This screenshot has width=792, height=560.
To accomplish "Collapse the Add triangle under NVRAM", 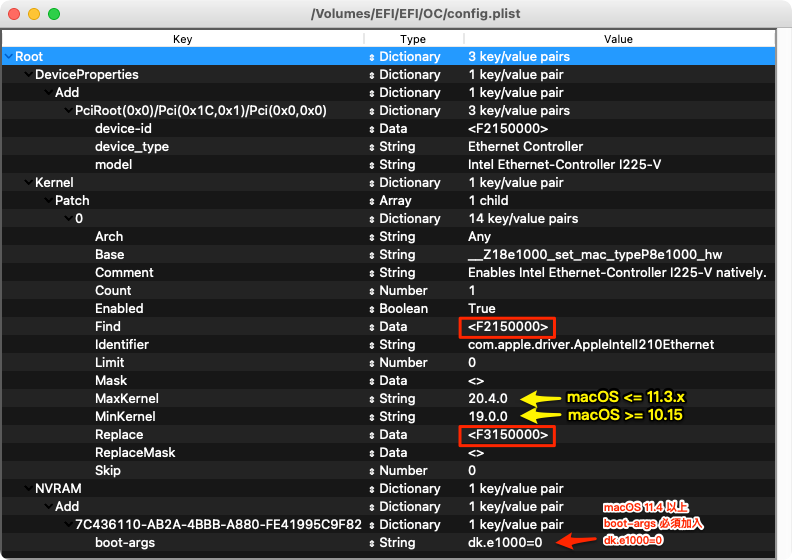I will (48, 506).
